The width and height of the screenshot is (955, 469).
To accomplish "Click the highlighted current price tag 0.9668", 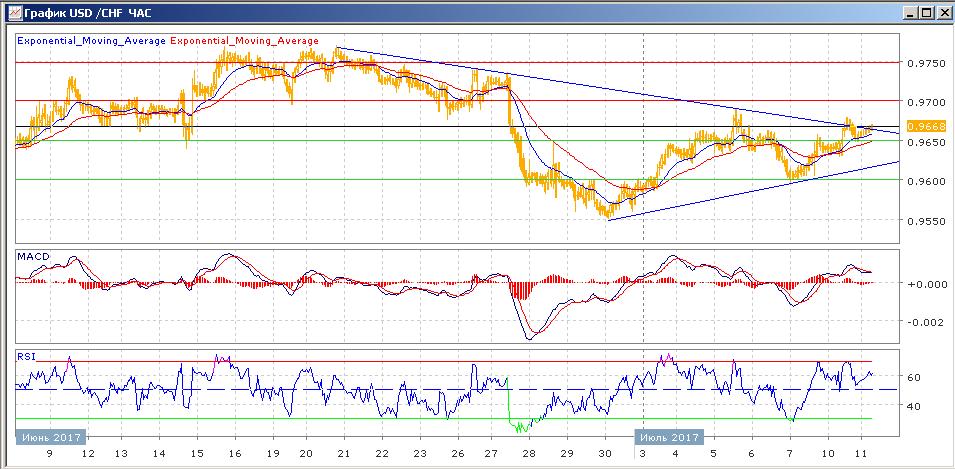I will (x=921, y=127).
